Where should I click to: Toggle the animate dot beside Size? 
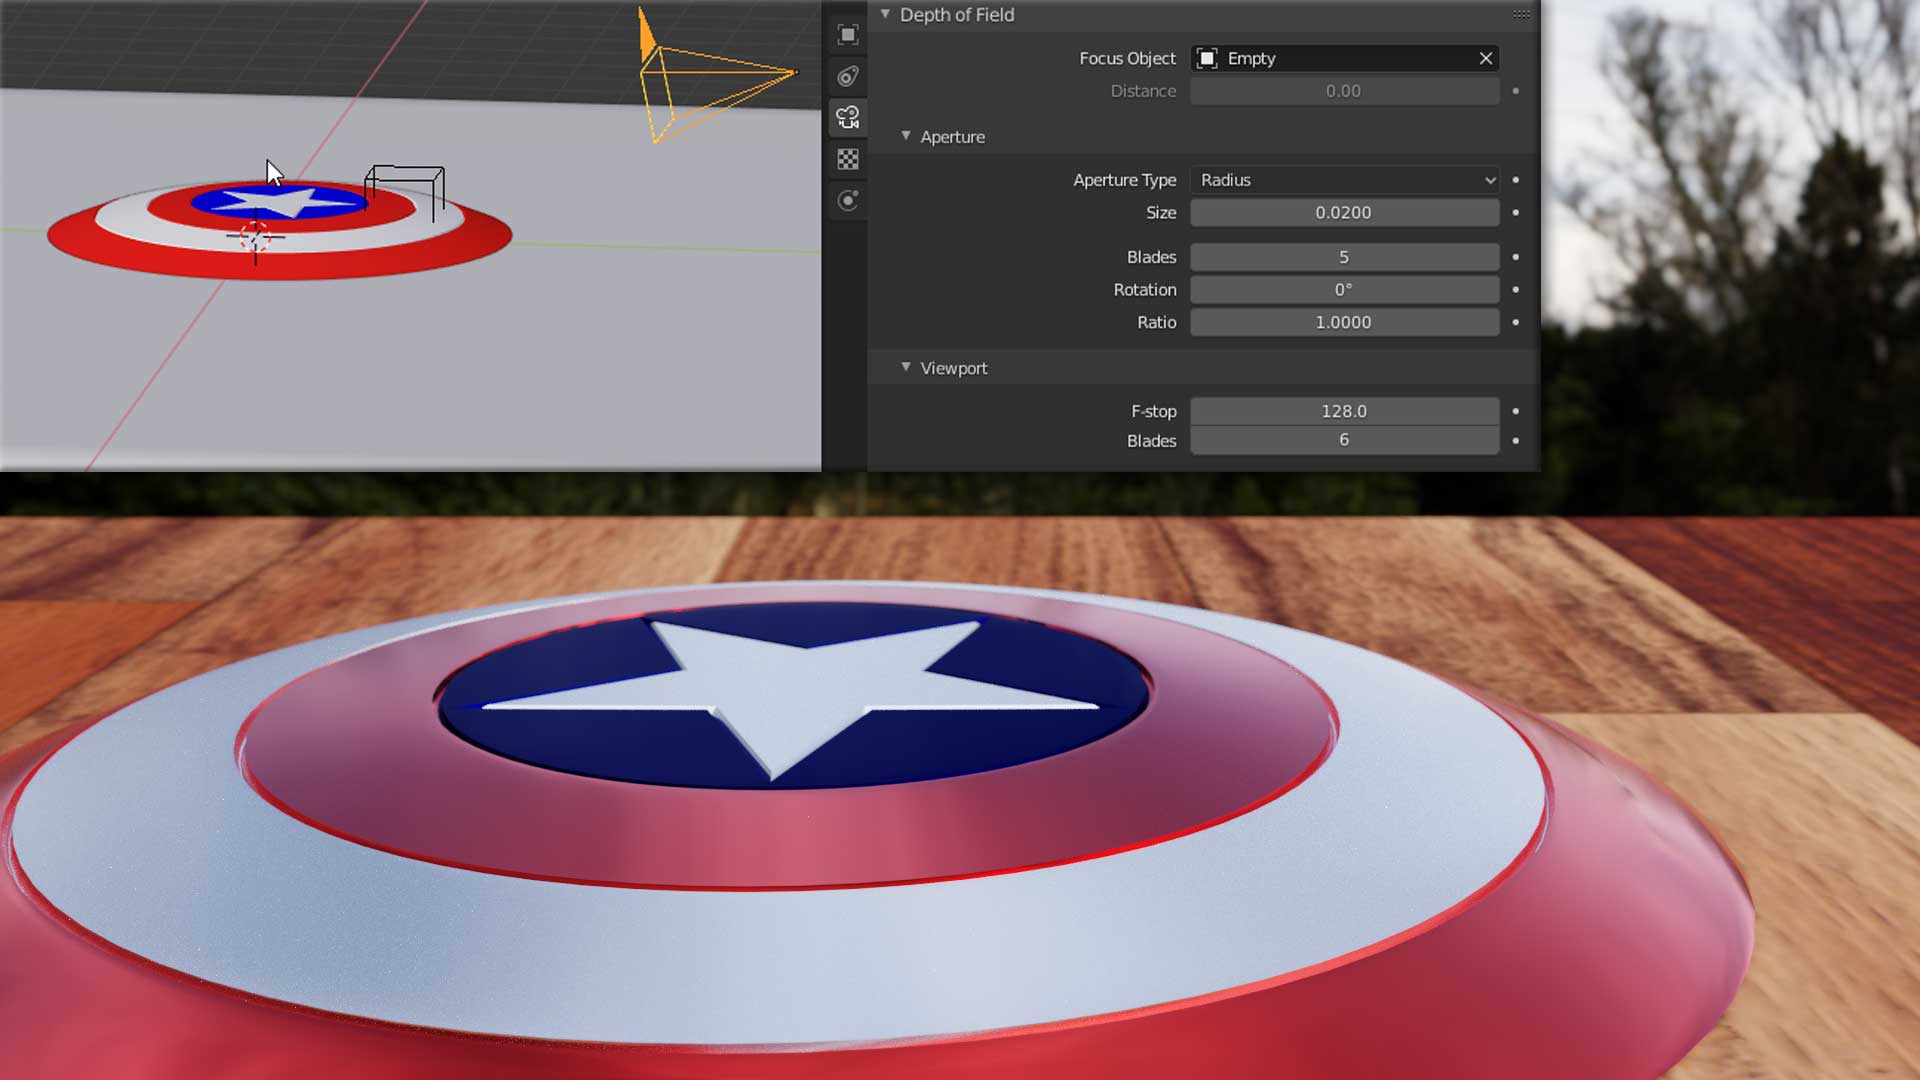click(1516, 213)
